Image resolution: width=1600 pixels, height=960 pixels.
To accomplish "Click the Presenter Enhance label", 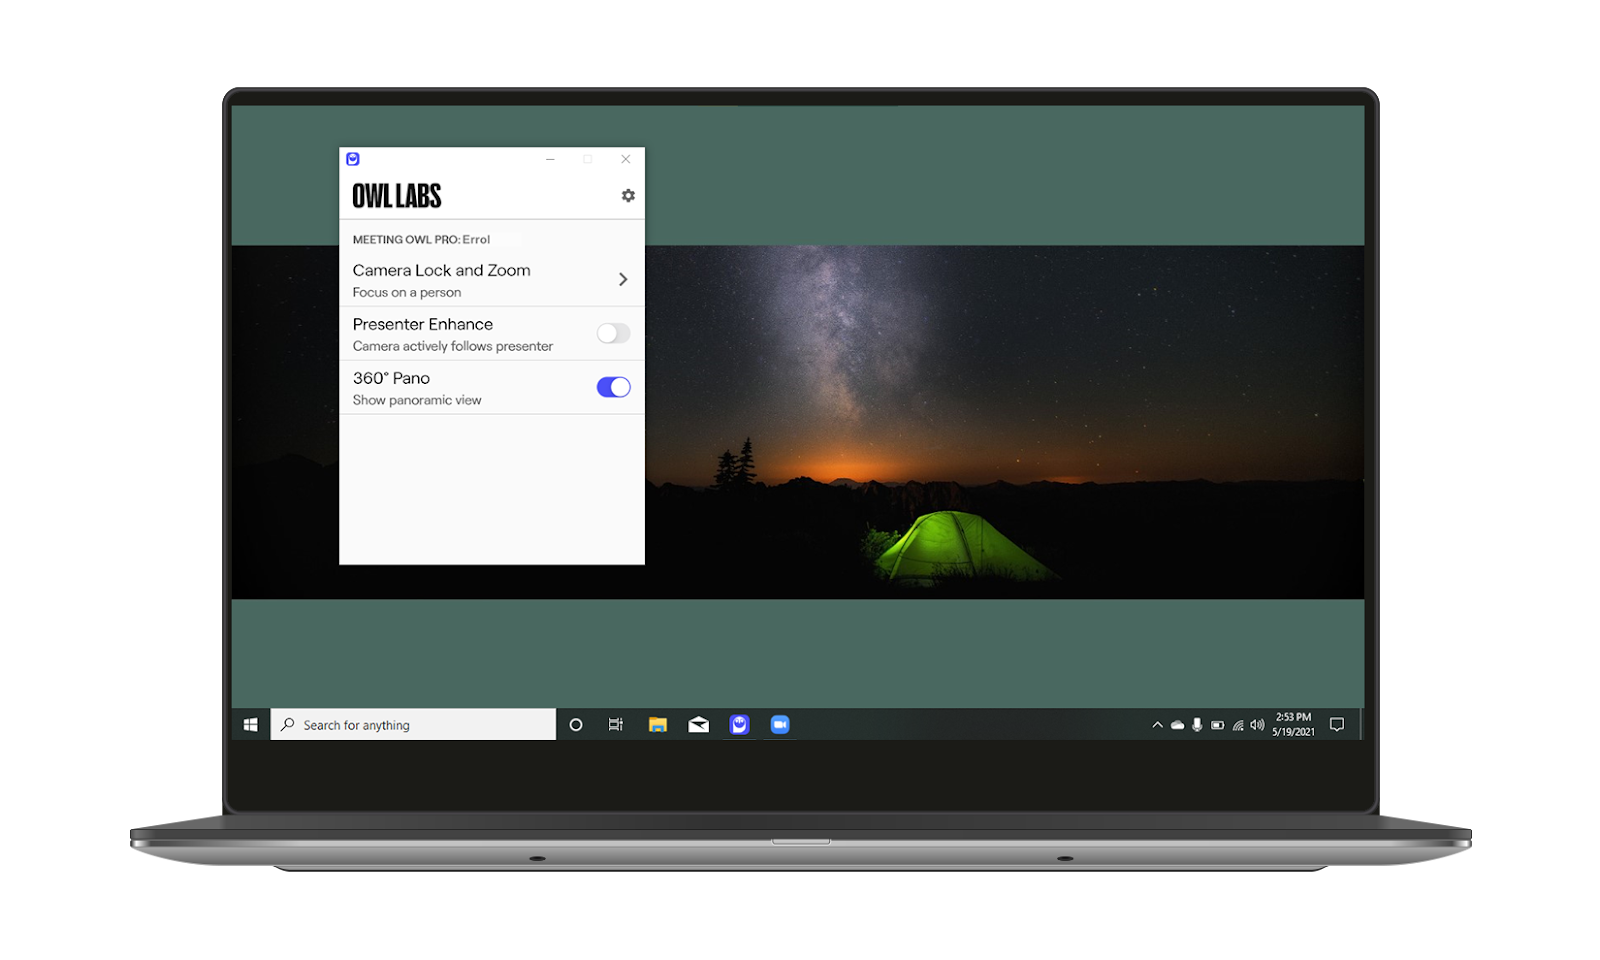I will pos(423,324).
